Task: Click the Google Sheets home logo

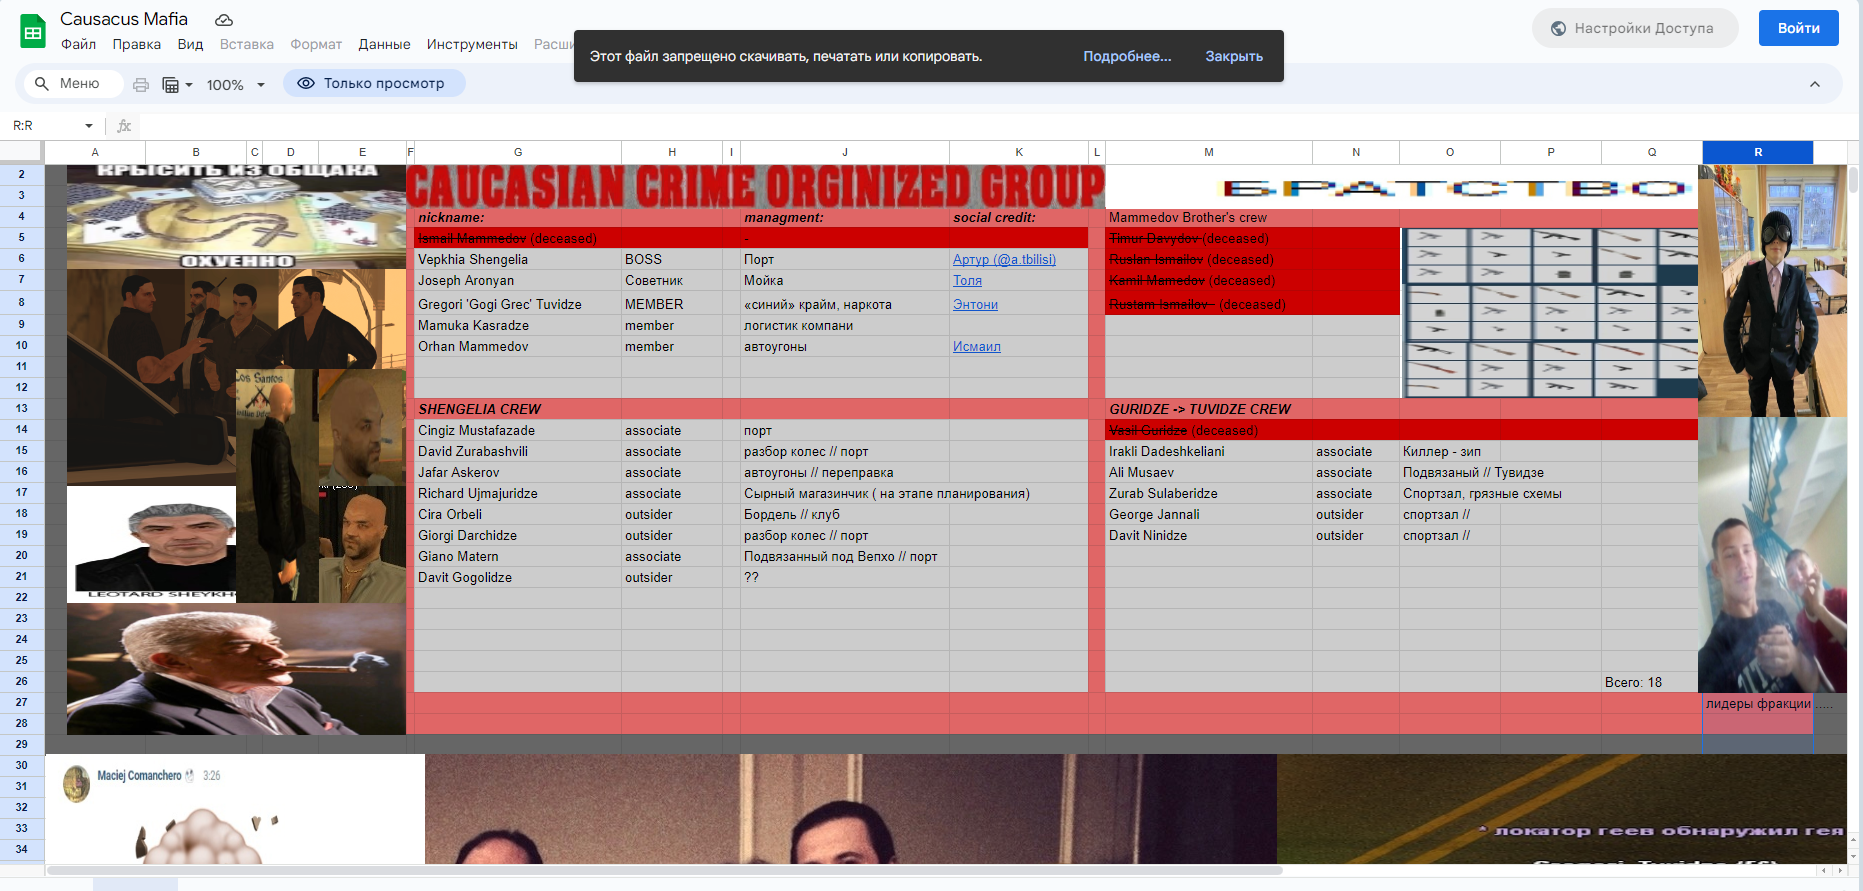Action: [x=33, y=31]
